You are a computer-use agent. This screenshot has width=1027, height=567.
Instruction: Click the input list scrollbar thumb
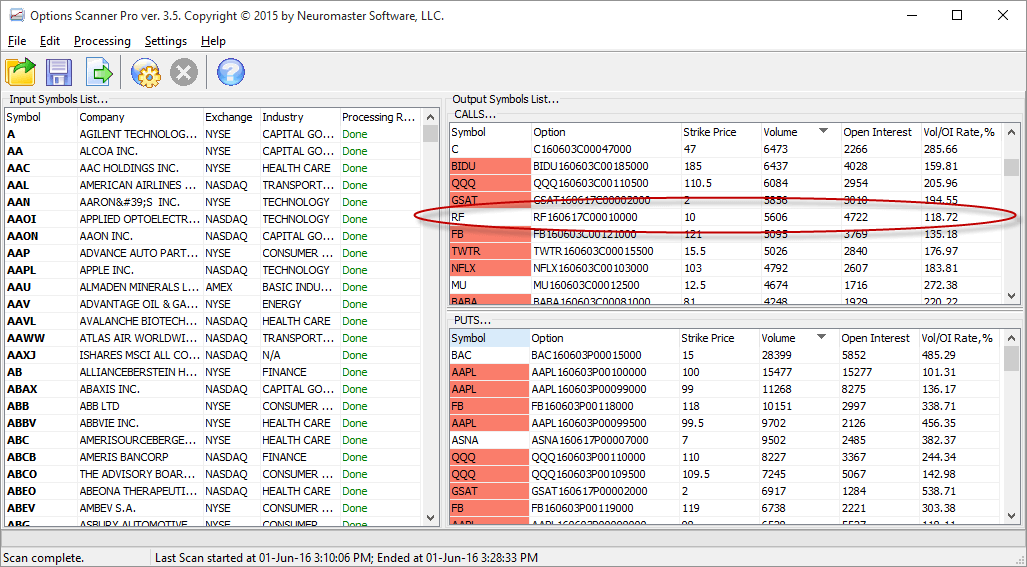tap(430, 134)
